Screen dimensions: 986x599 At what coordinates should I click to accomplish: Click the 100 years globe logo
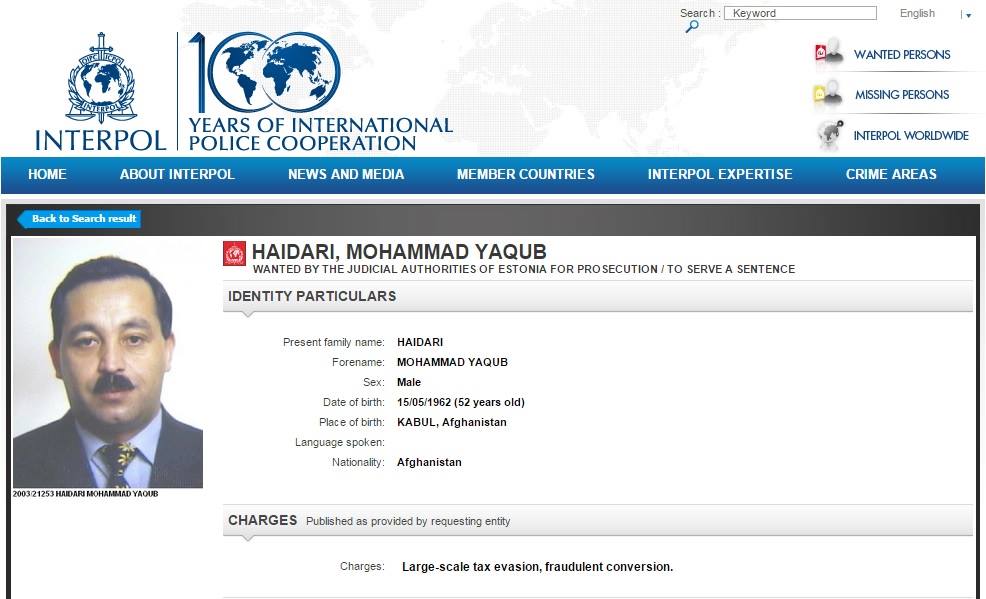coord(265,72)
